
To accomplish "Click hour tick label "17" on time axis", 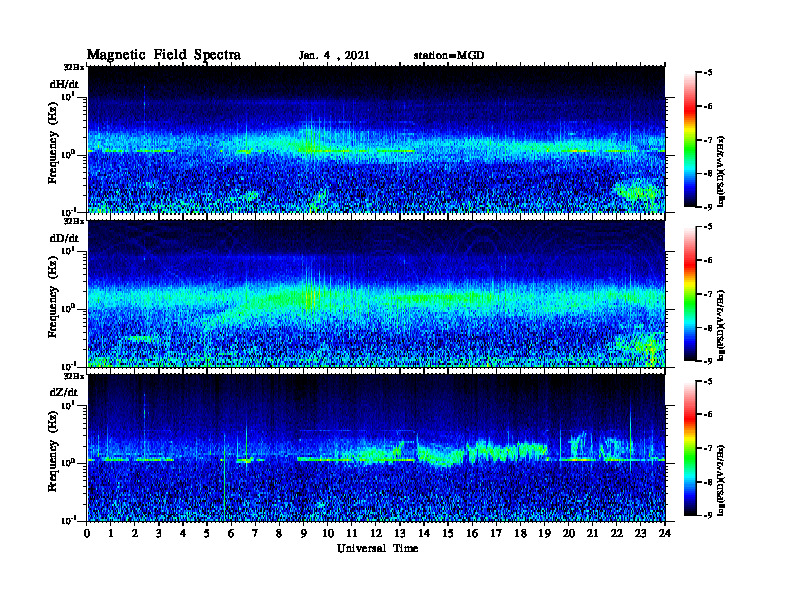I will (496, 533).
